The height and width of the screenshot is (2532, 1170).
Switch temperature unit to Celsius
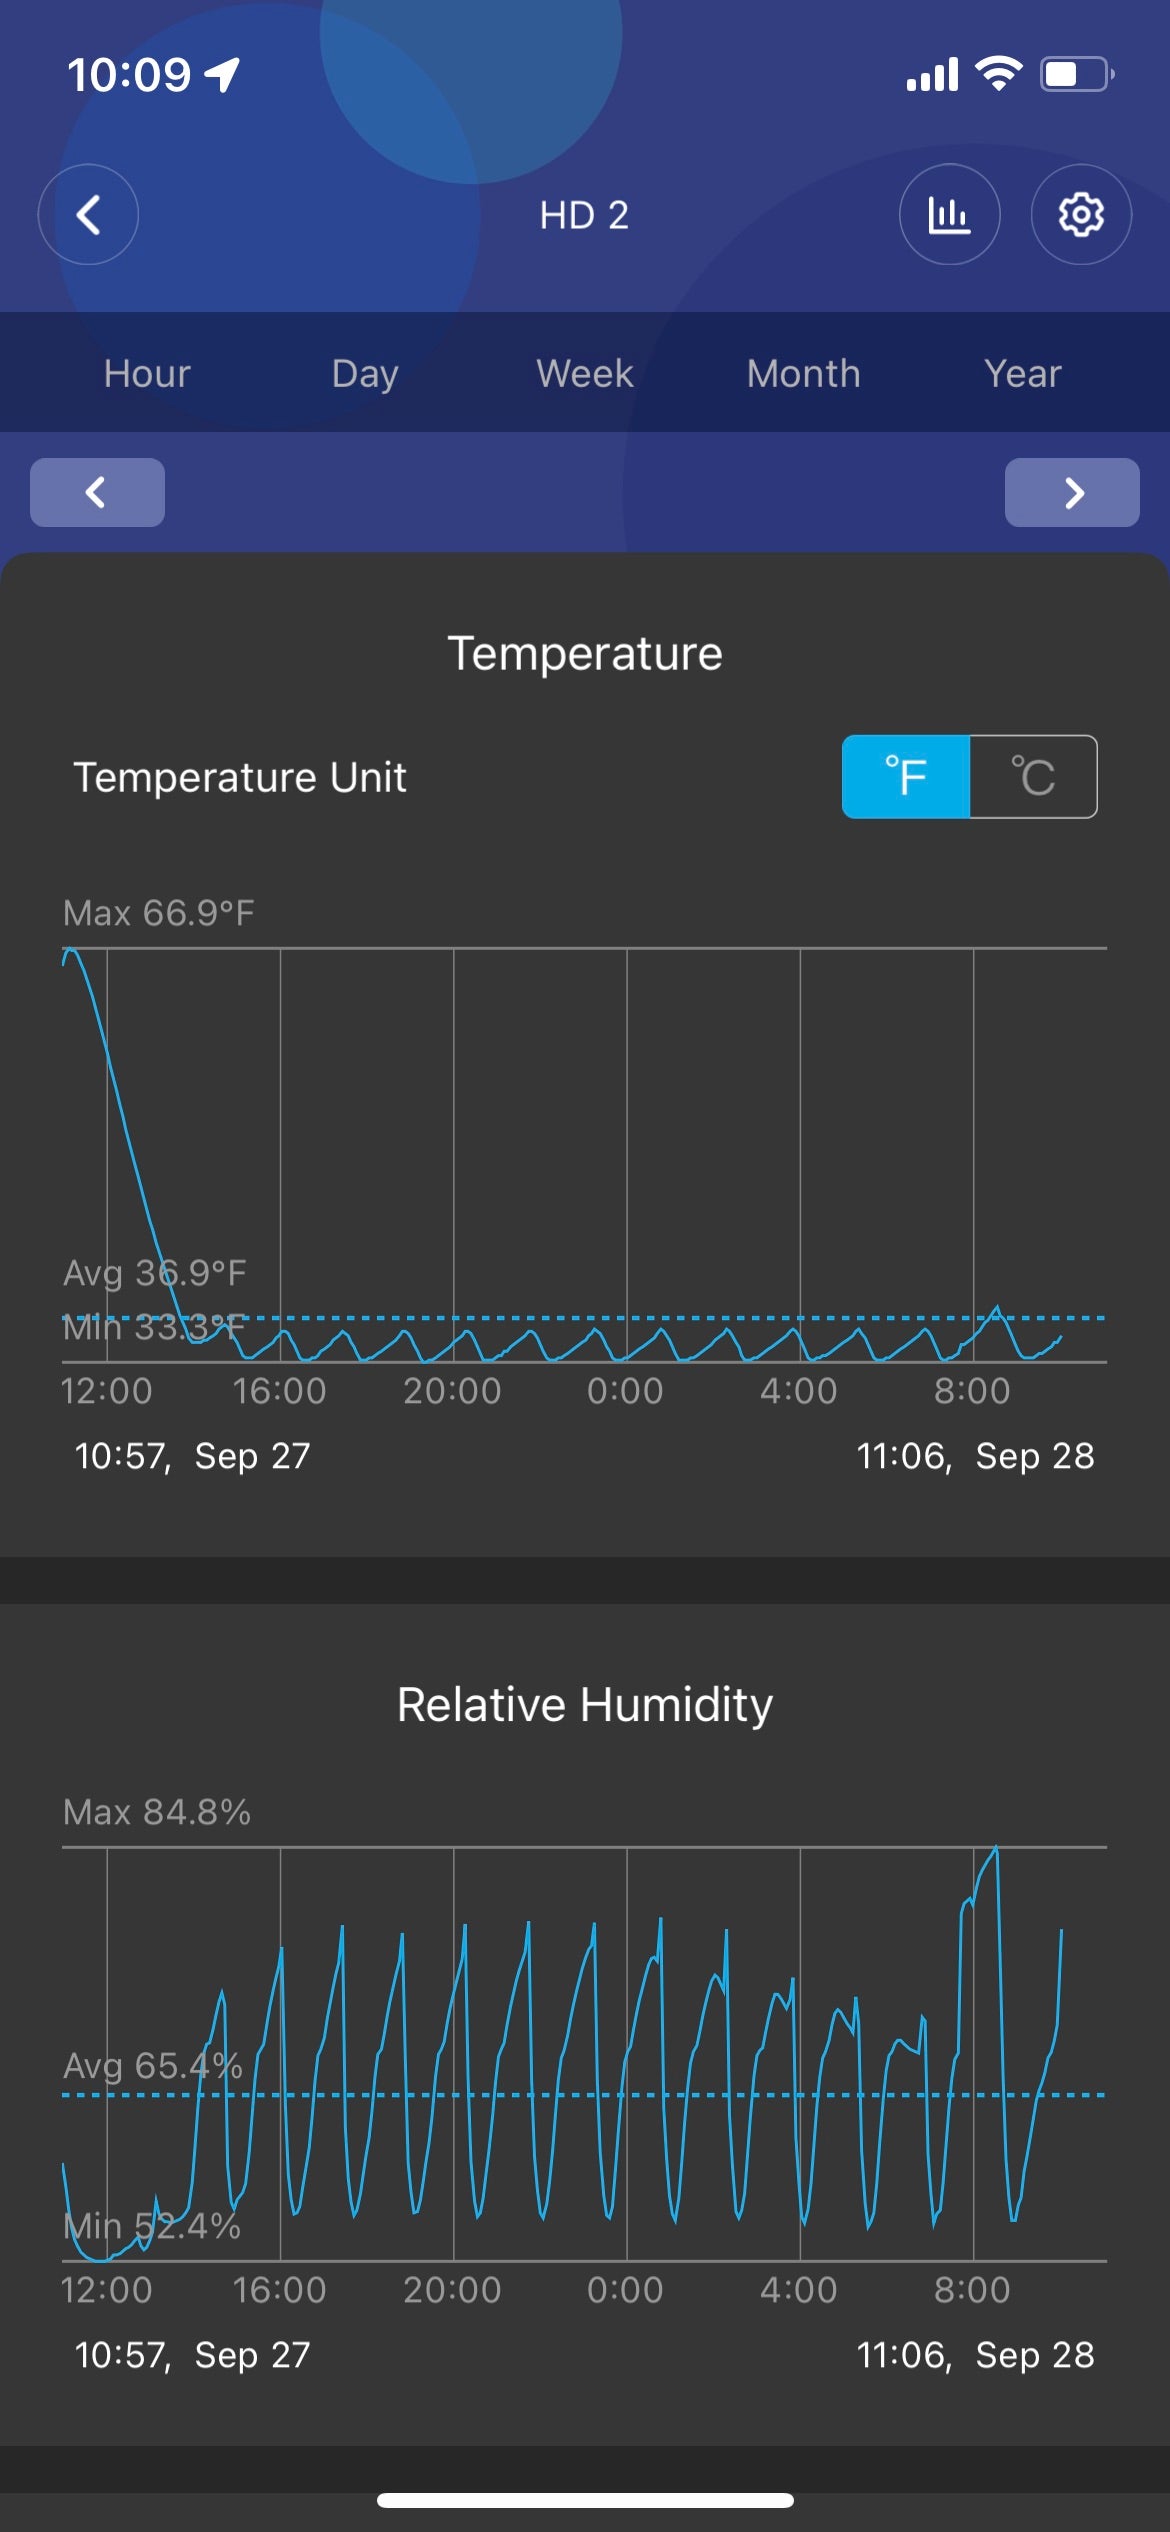tap(1033, 777)
